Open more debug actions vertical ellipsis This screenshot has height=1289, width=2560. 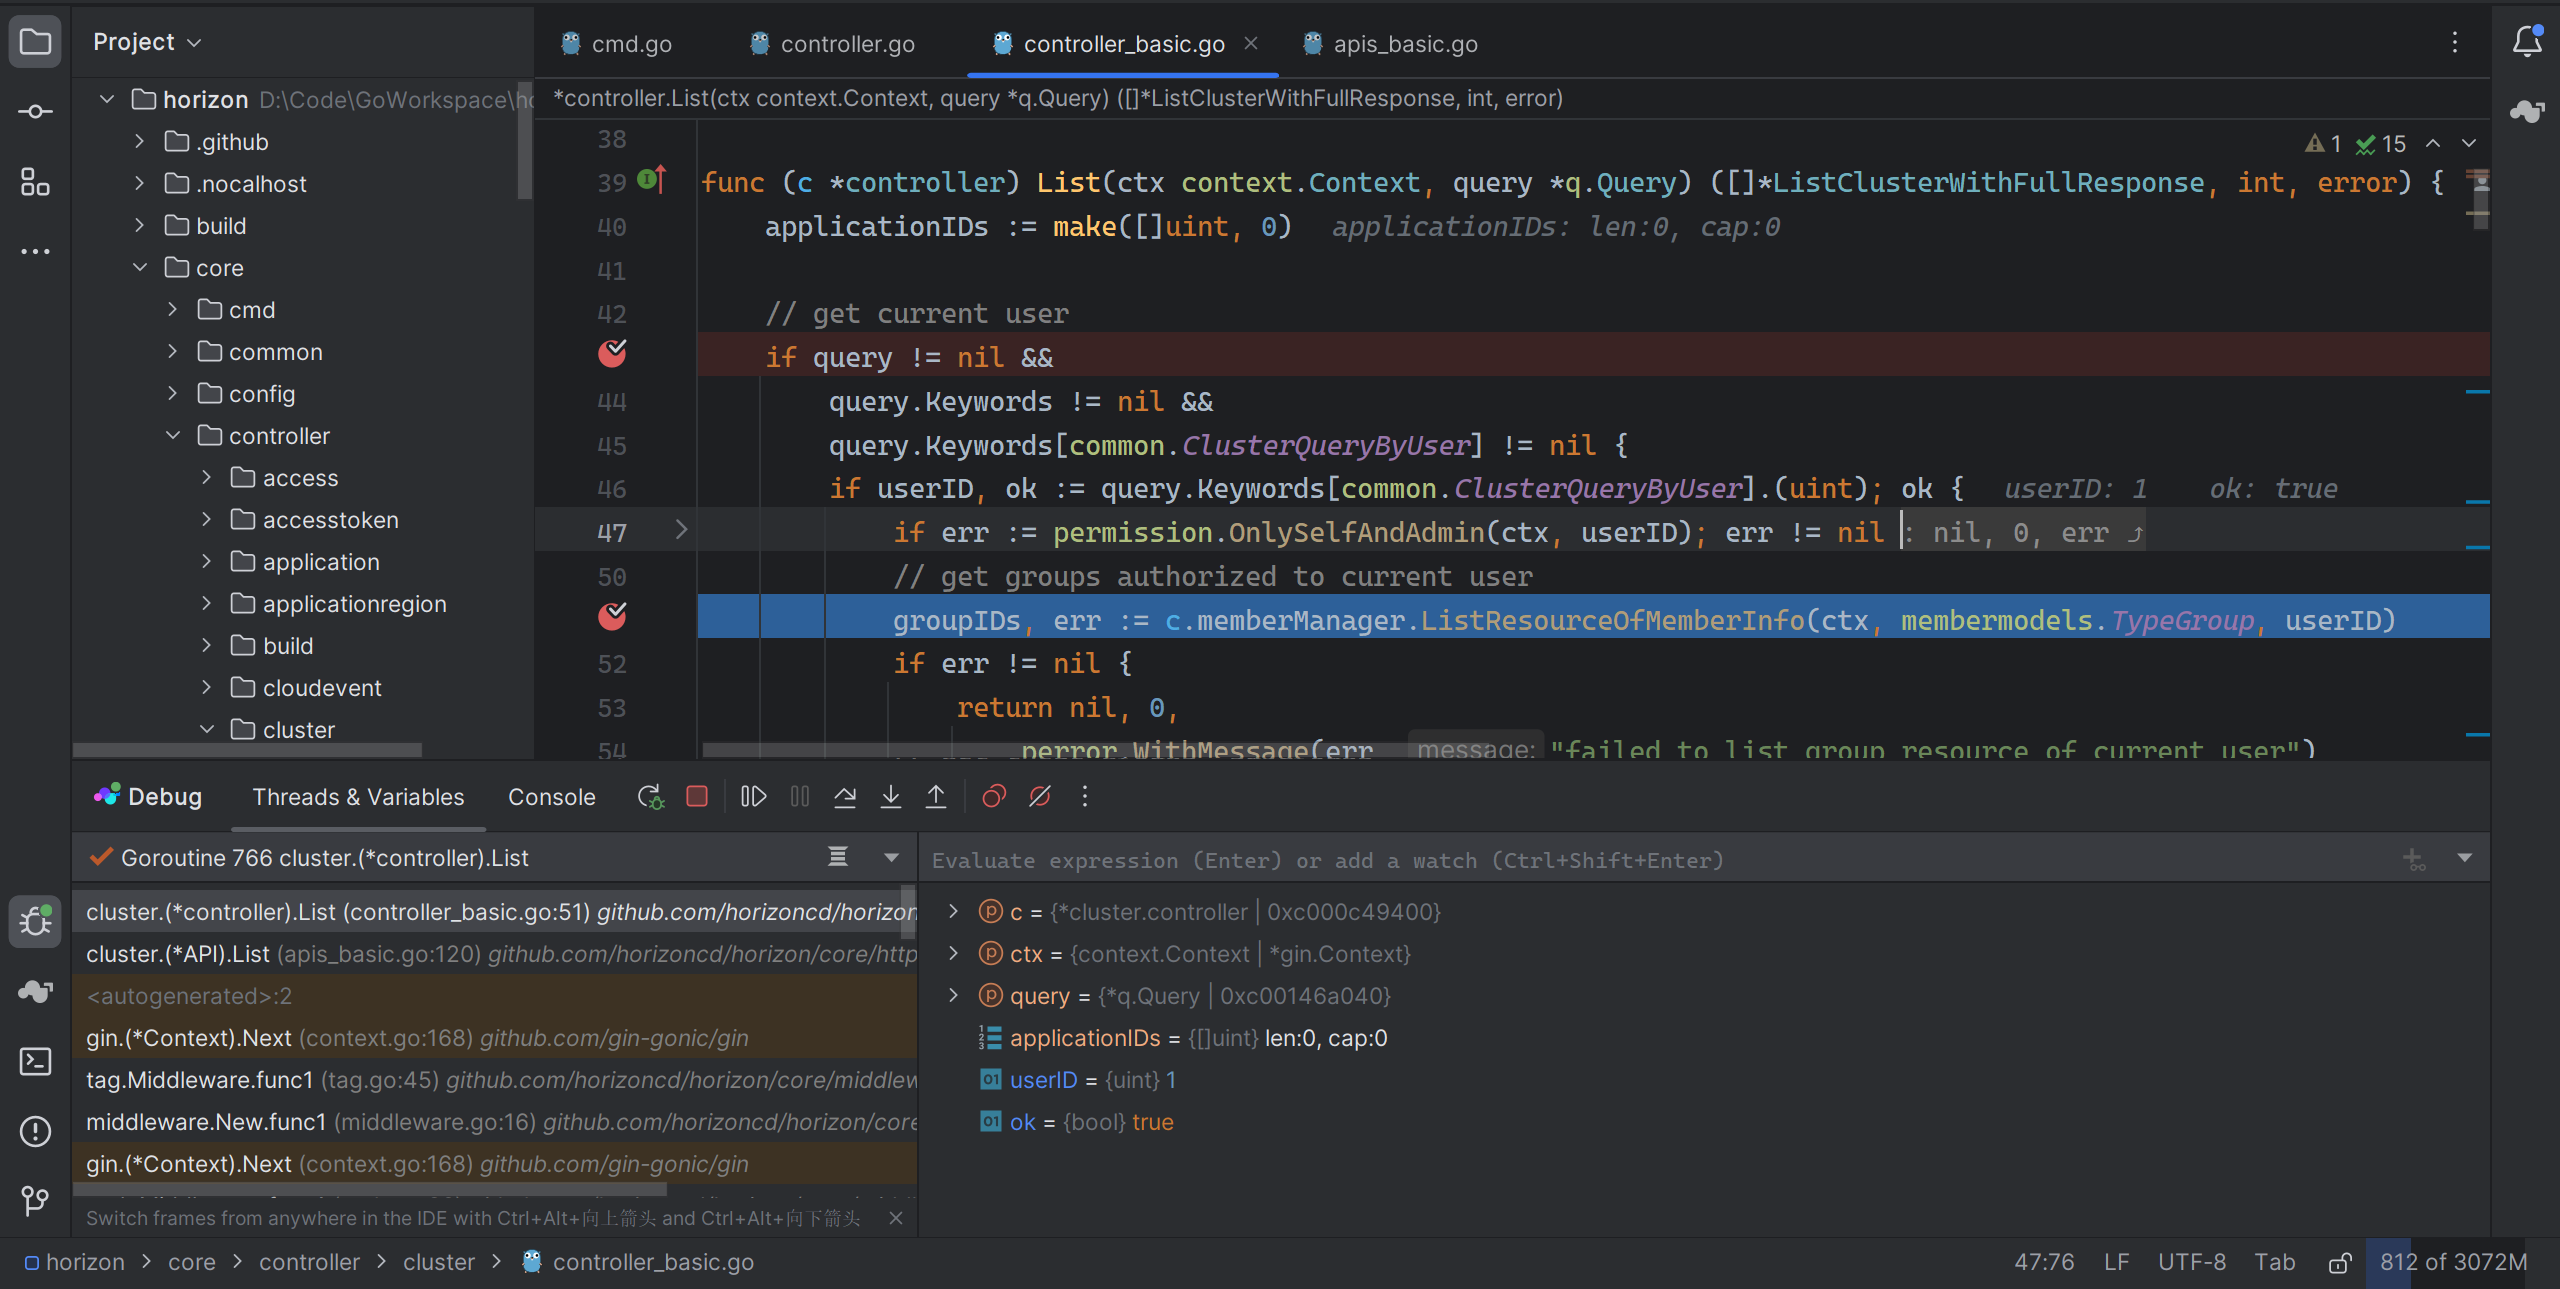[x=1085, y=797]
